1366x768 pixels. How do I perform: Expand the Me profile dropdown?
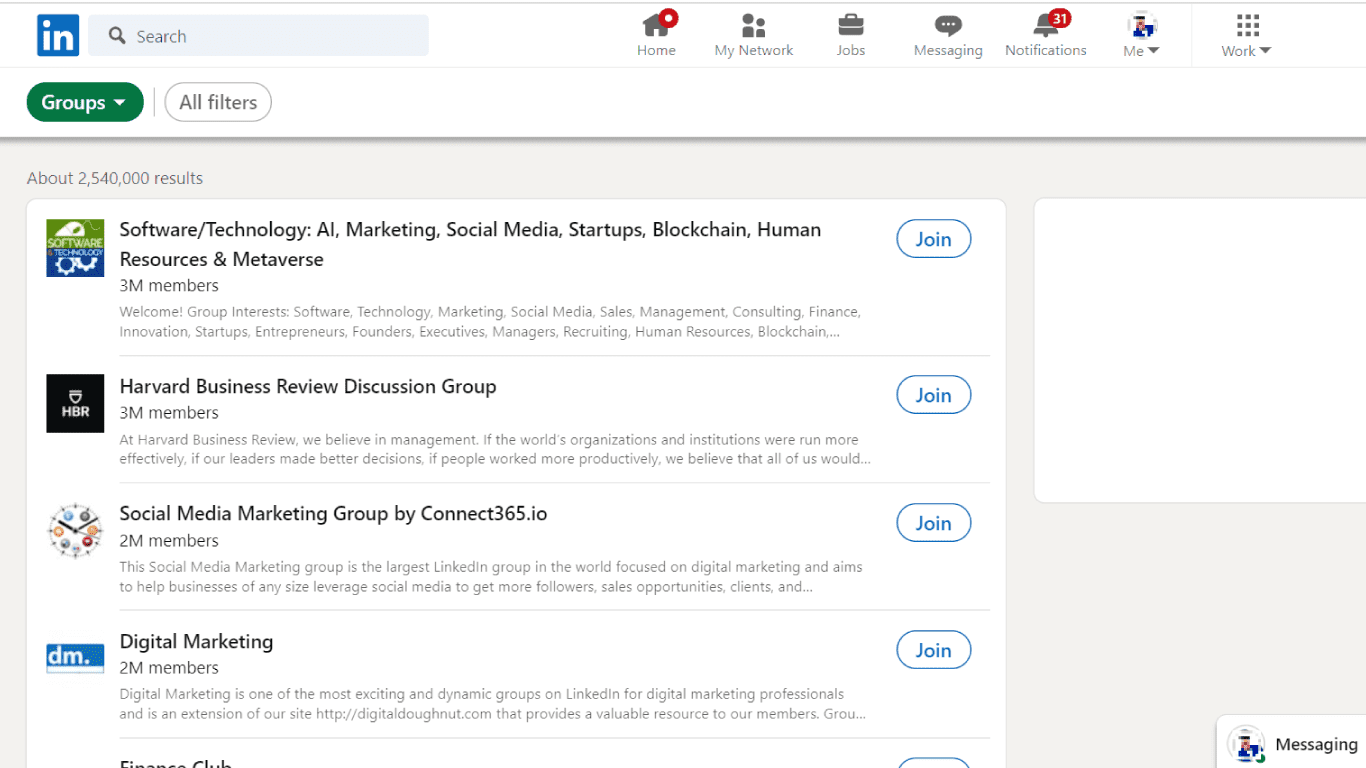point(1141,36)
